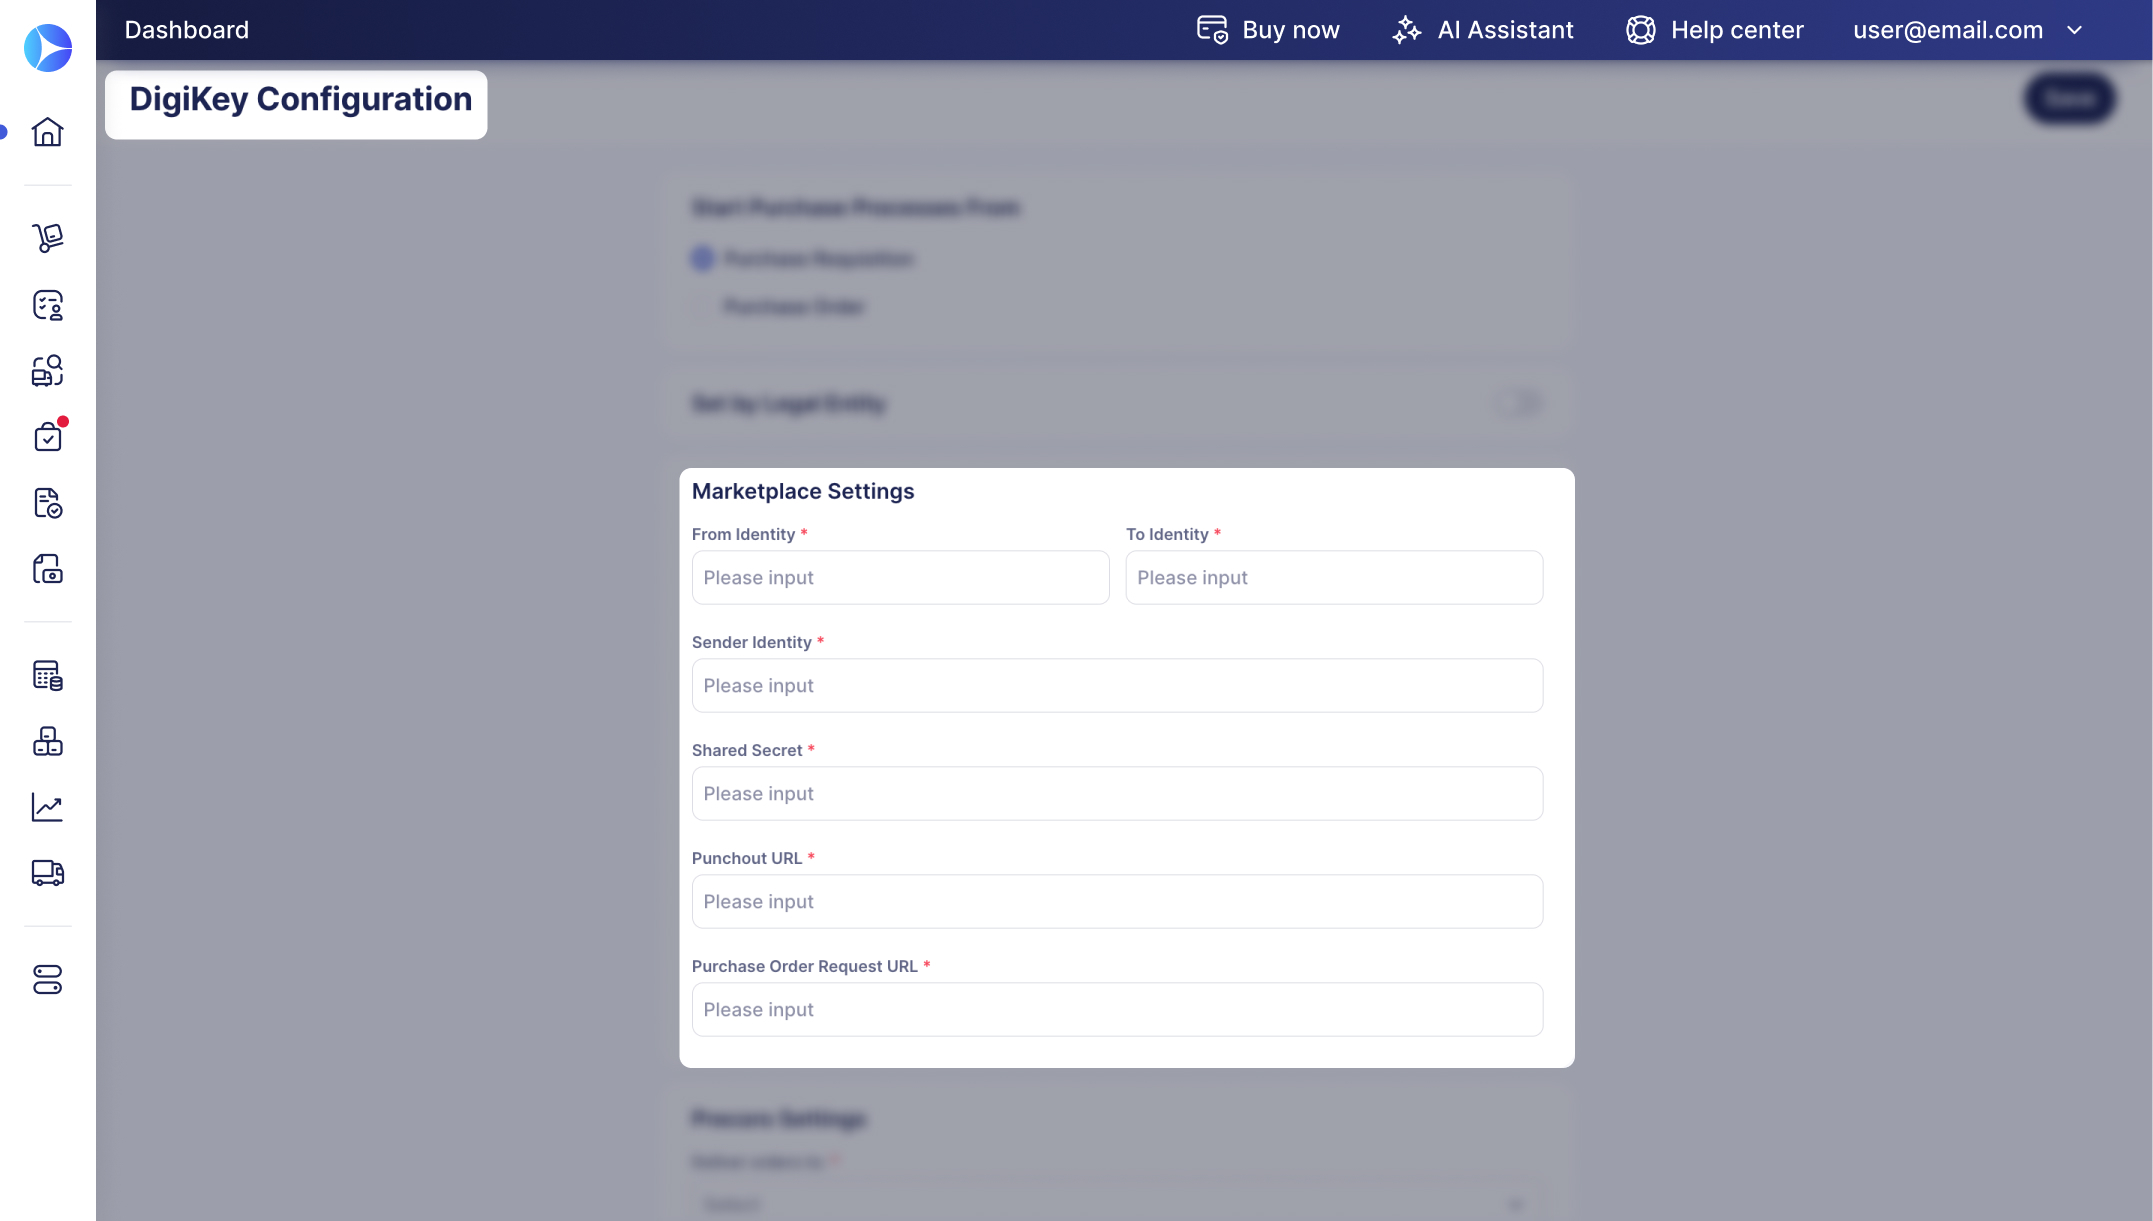Click the Purchase Order Request URL label
The height and width of the screenshot is (1221, 2153).
coord(805,966)
